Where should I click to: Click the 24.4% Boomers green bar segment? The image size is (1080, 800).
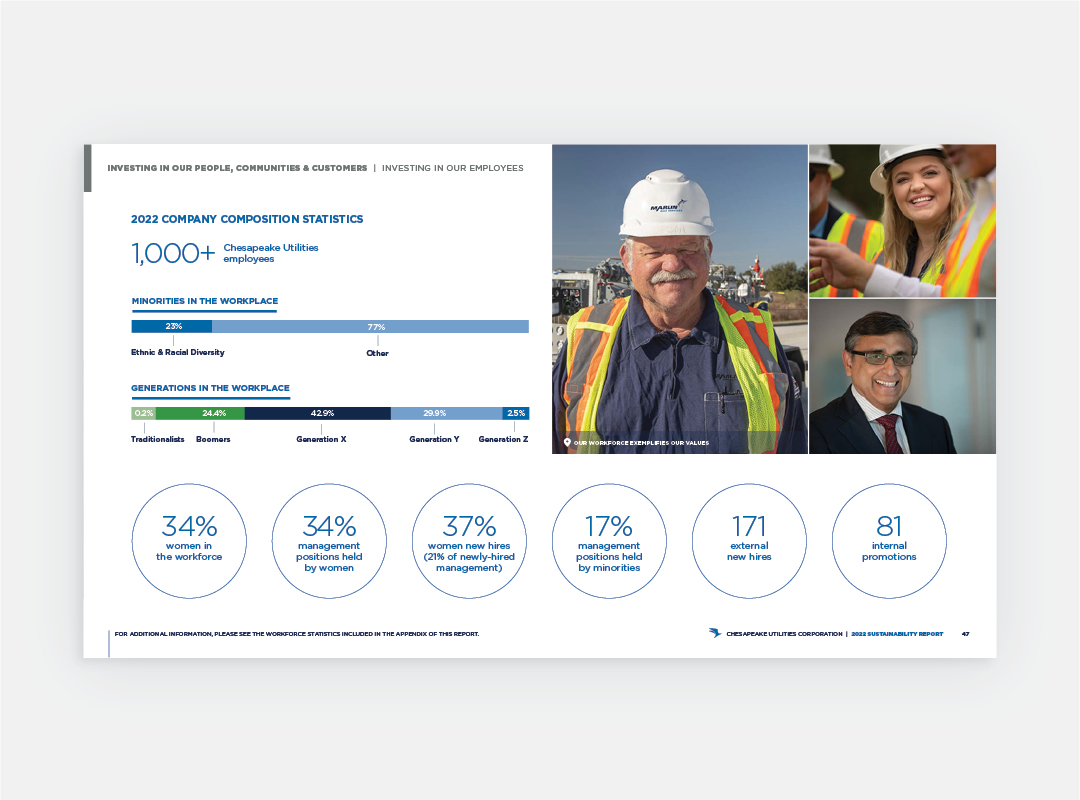(200, 413)
